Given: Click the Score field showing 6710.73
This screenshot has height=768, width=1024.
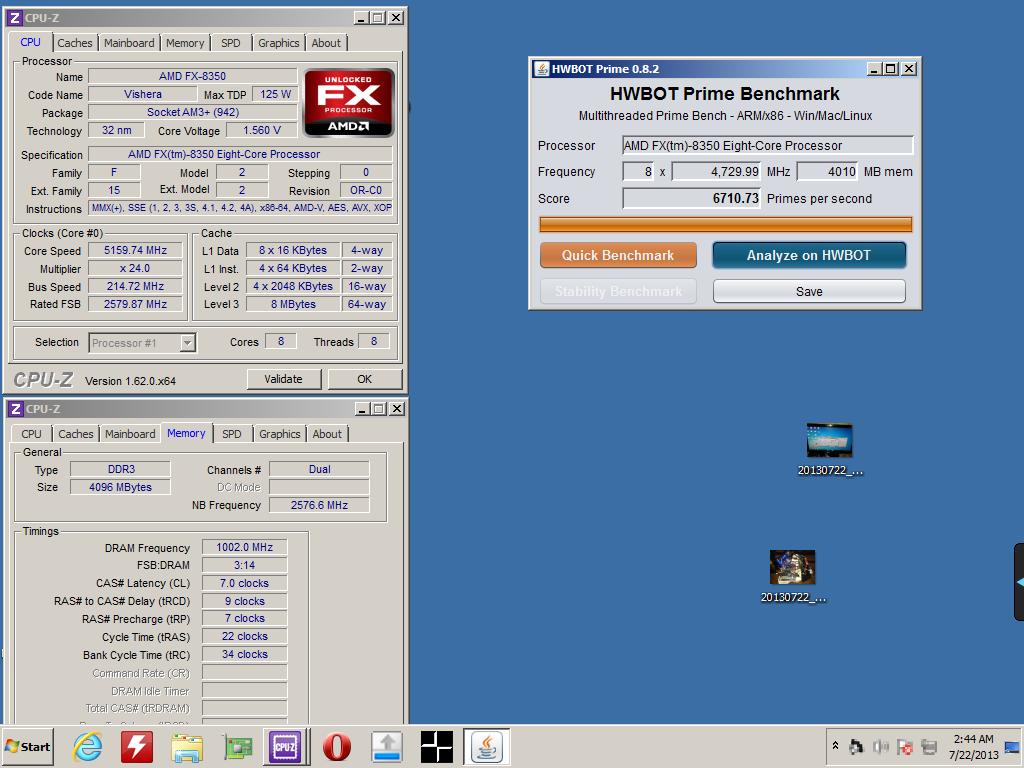Looking at the screenshot, I should click(x=692, y=198).
